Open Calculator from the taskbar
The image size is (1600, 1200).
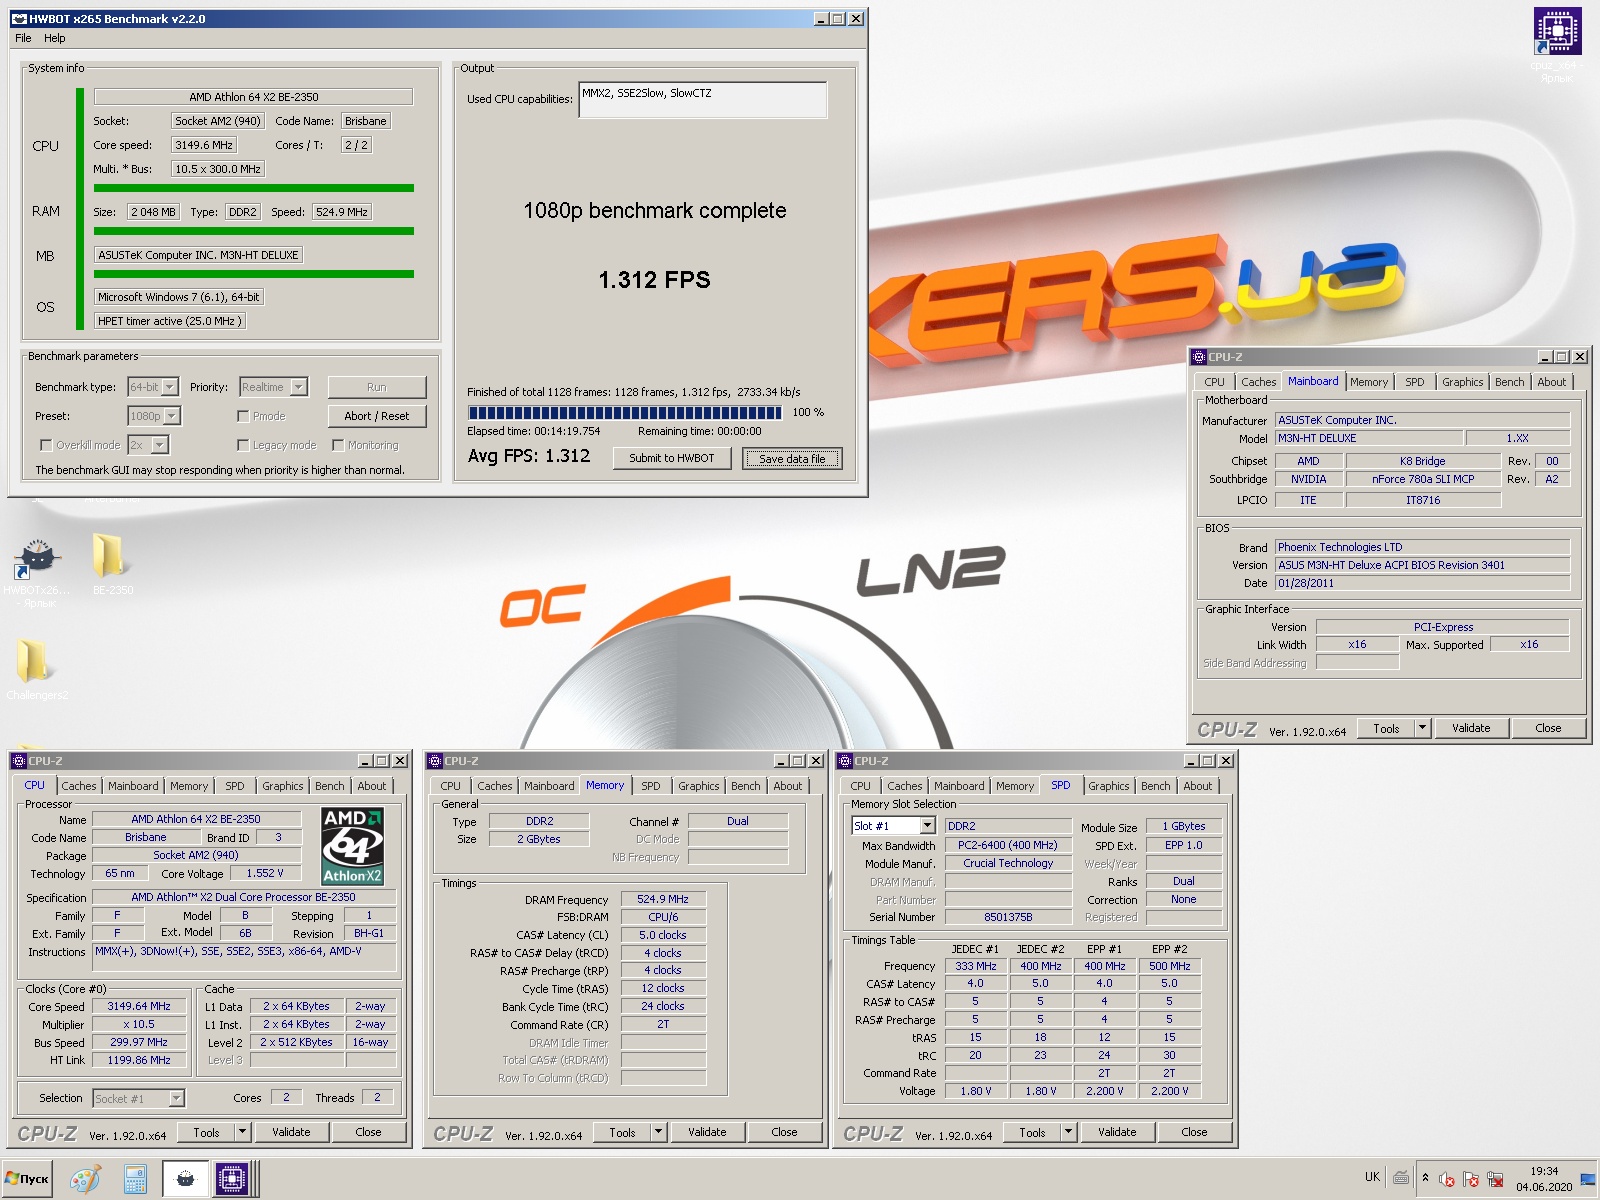(135, 1179)
